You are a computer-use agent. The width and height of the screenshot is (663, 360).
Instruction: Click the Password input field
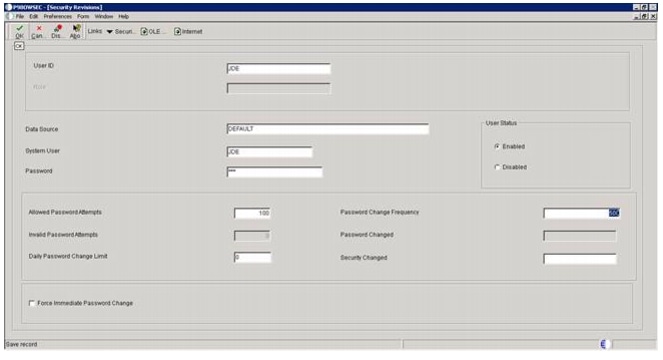(x=275, y=172)
